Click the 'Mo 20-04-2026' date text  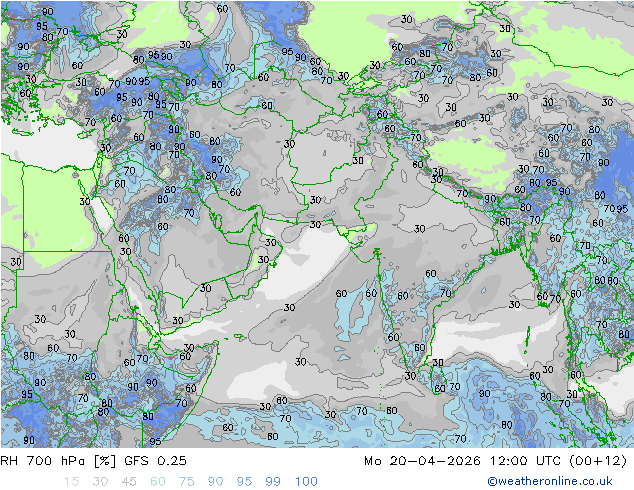coord(423,461)
